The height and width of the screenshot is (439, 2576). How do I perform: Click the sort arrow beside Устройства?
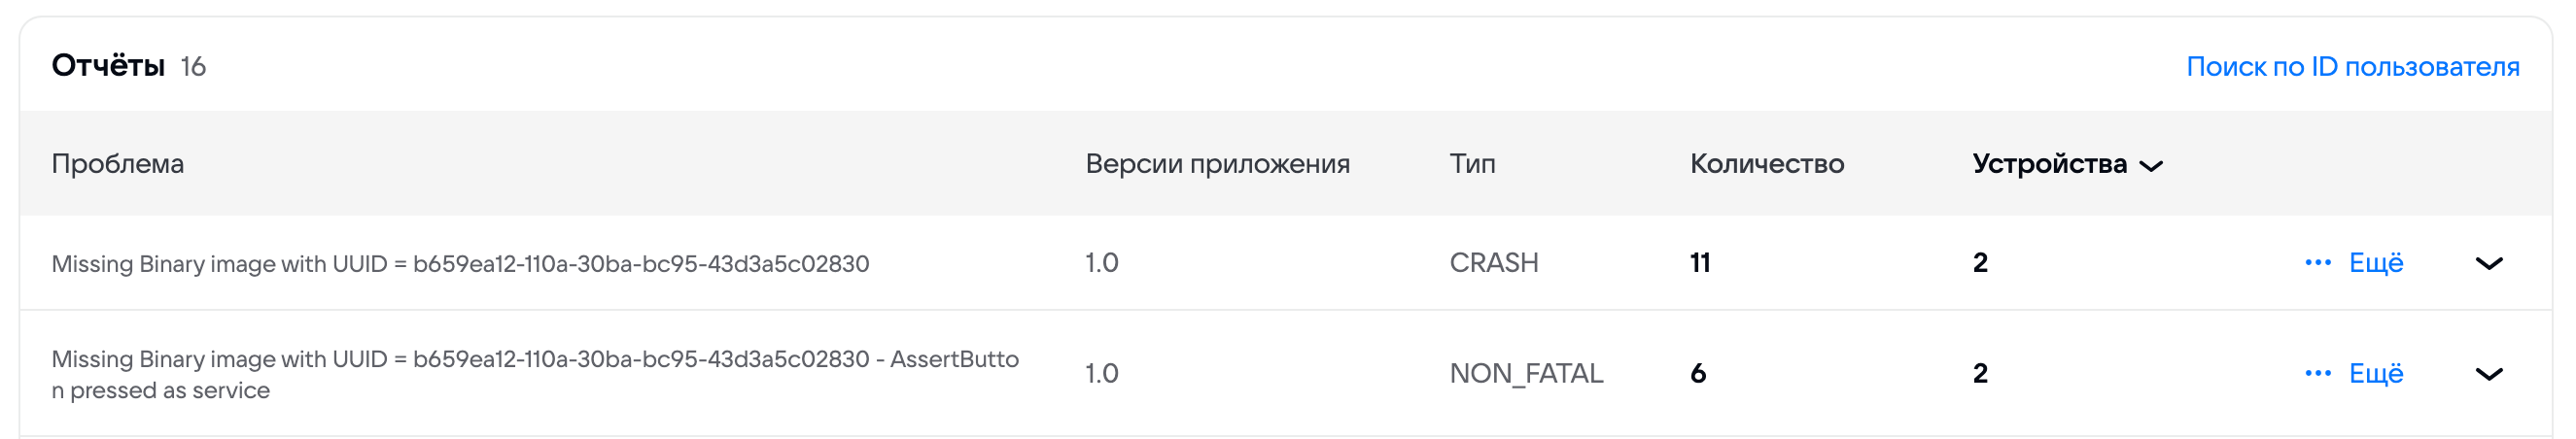tap(2151, 166)
